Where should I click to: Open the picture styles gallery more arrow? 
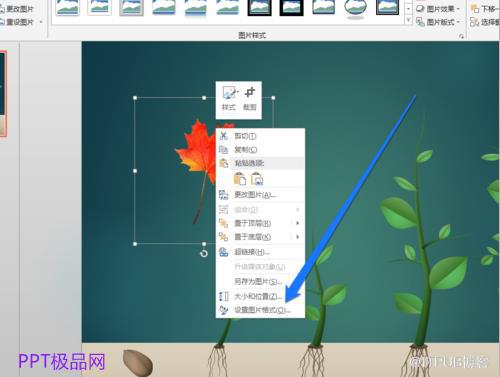click(408, 21)
